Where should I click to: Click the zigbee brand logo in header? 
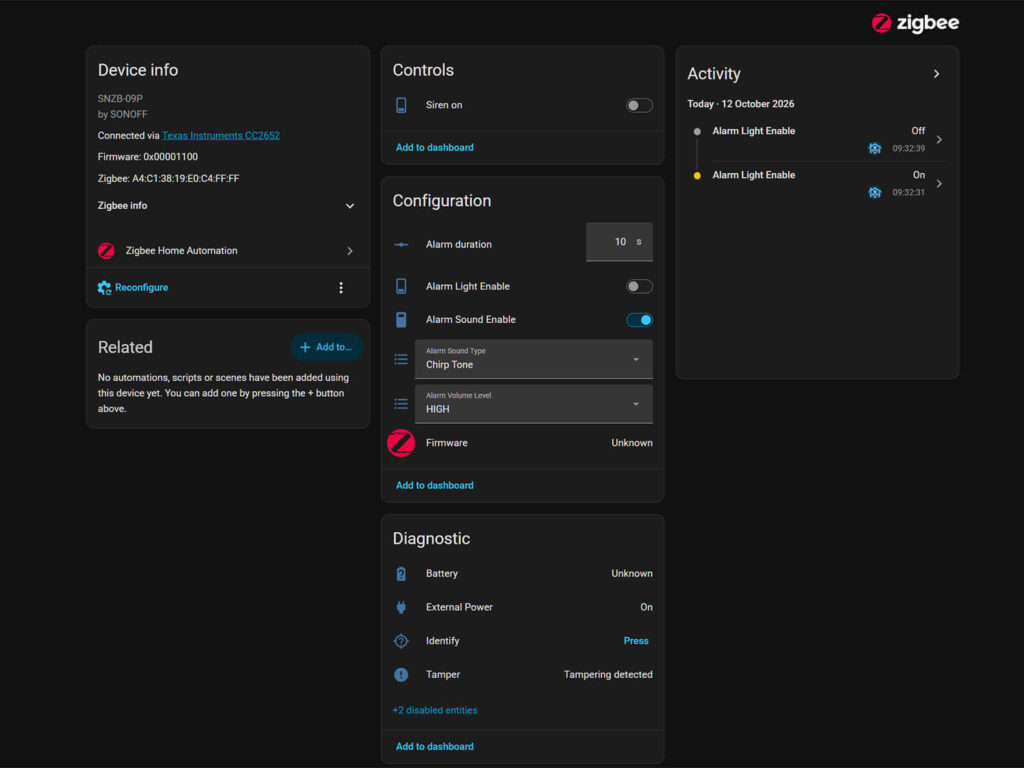(915, 23)
